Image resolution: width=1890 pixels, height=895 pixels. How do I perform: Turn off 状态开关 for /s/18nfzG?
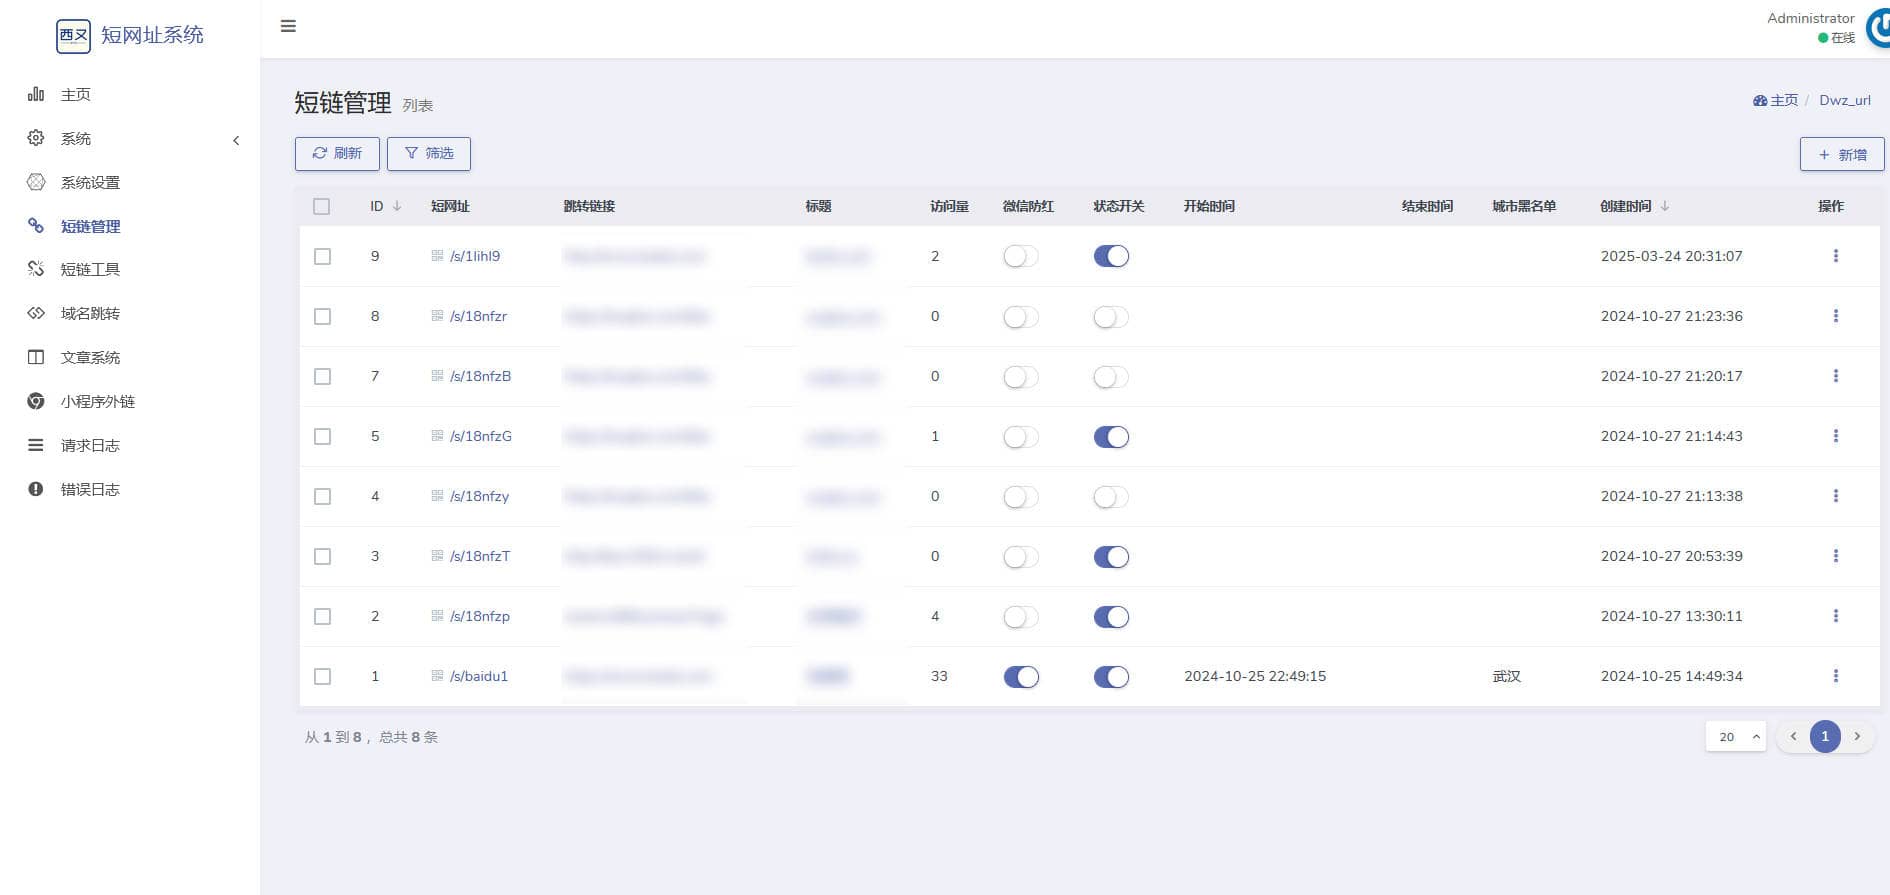click(x=1111, y=437)
